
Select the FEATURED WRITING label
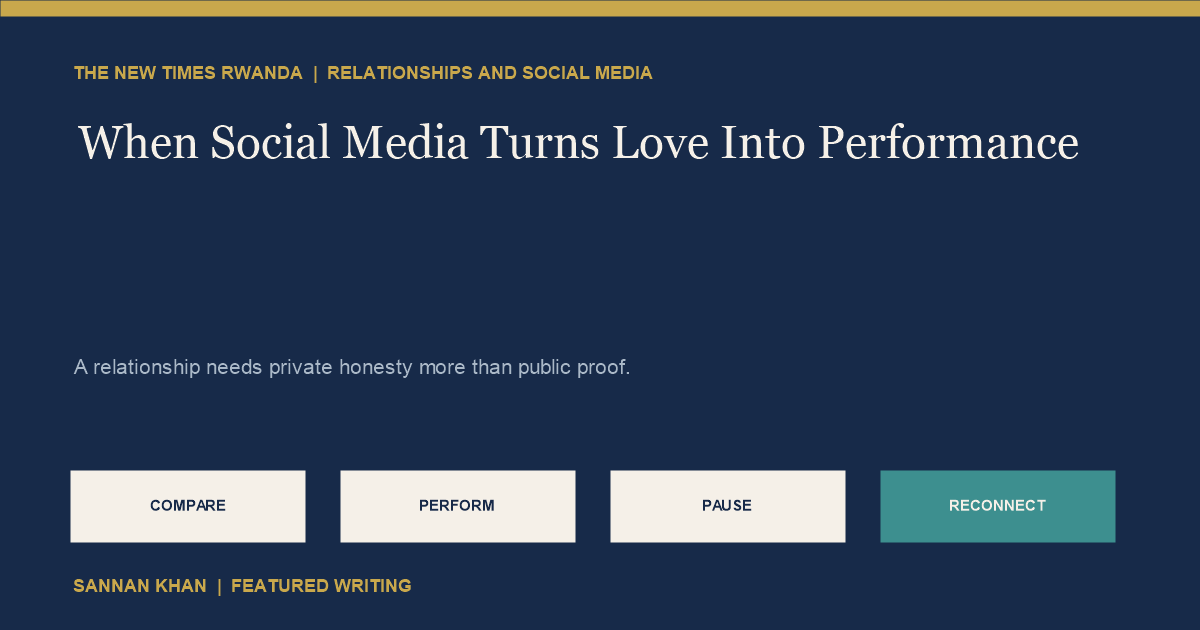321,586
